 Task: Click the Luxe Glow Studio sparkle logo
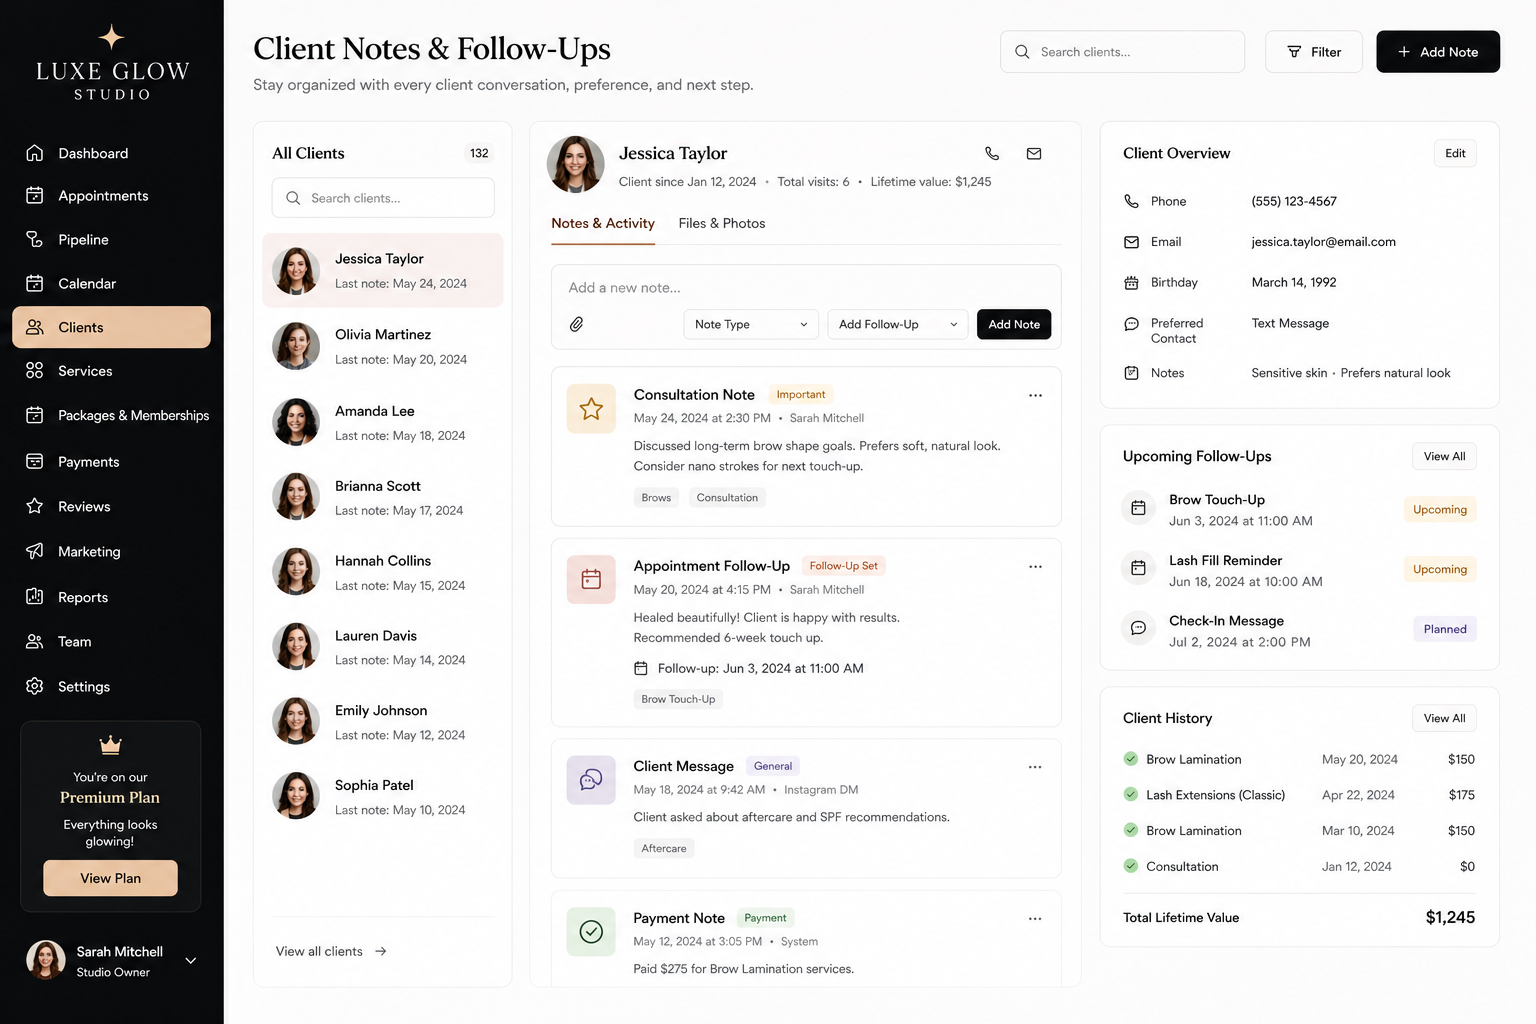[x=111, y=37]
